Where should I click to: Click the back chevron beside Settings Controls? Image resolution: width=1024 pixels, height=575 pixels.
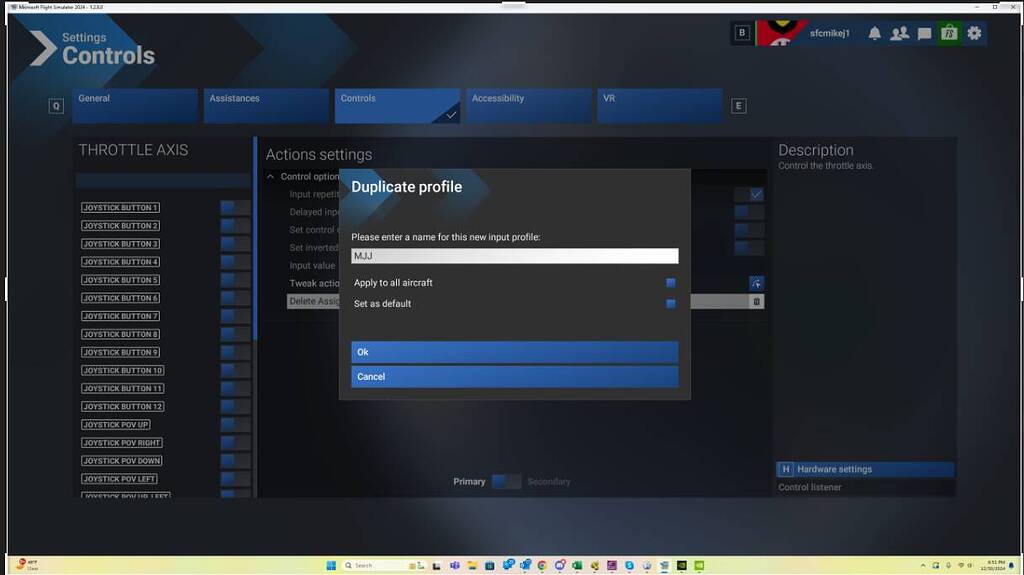43,48
